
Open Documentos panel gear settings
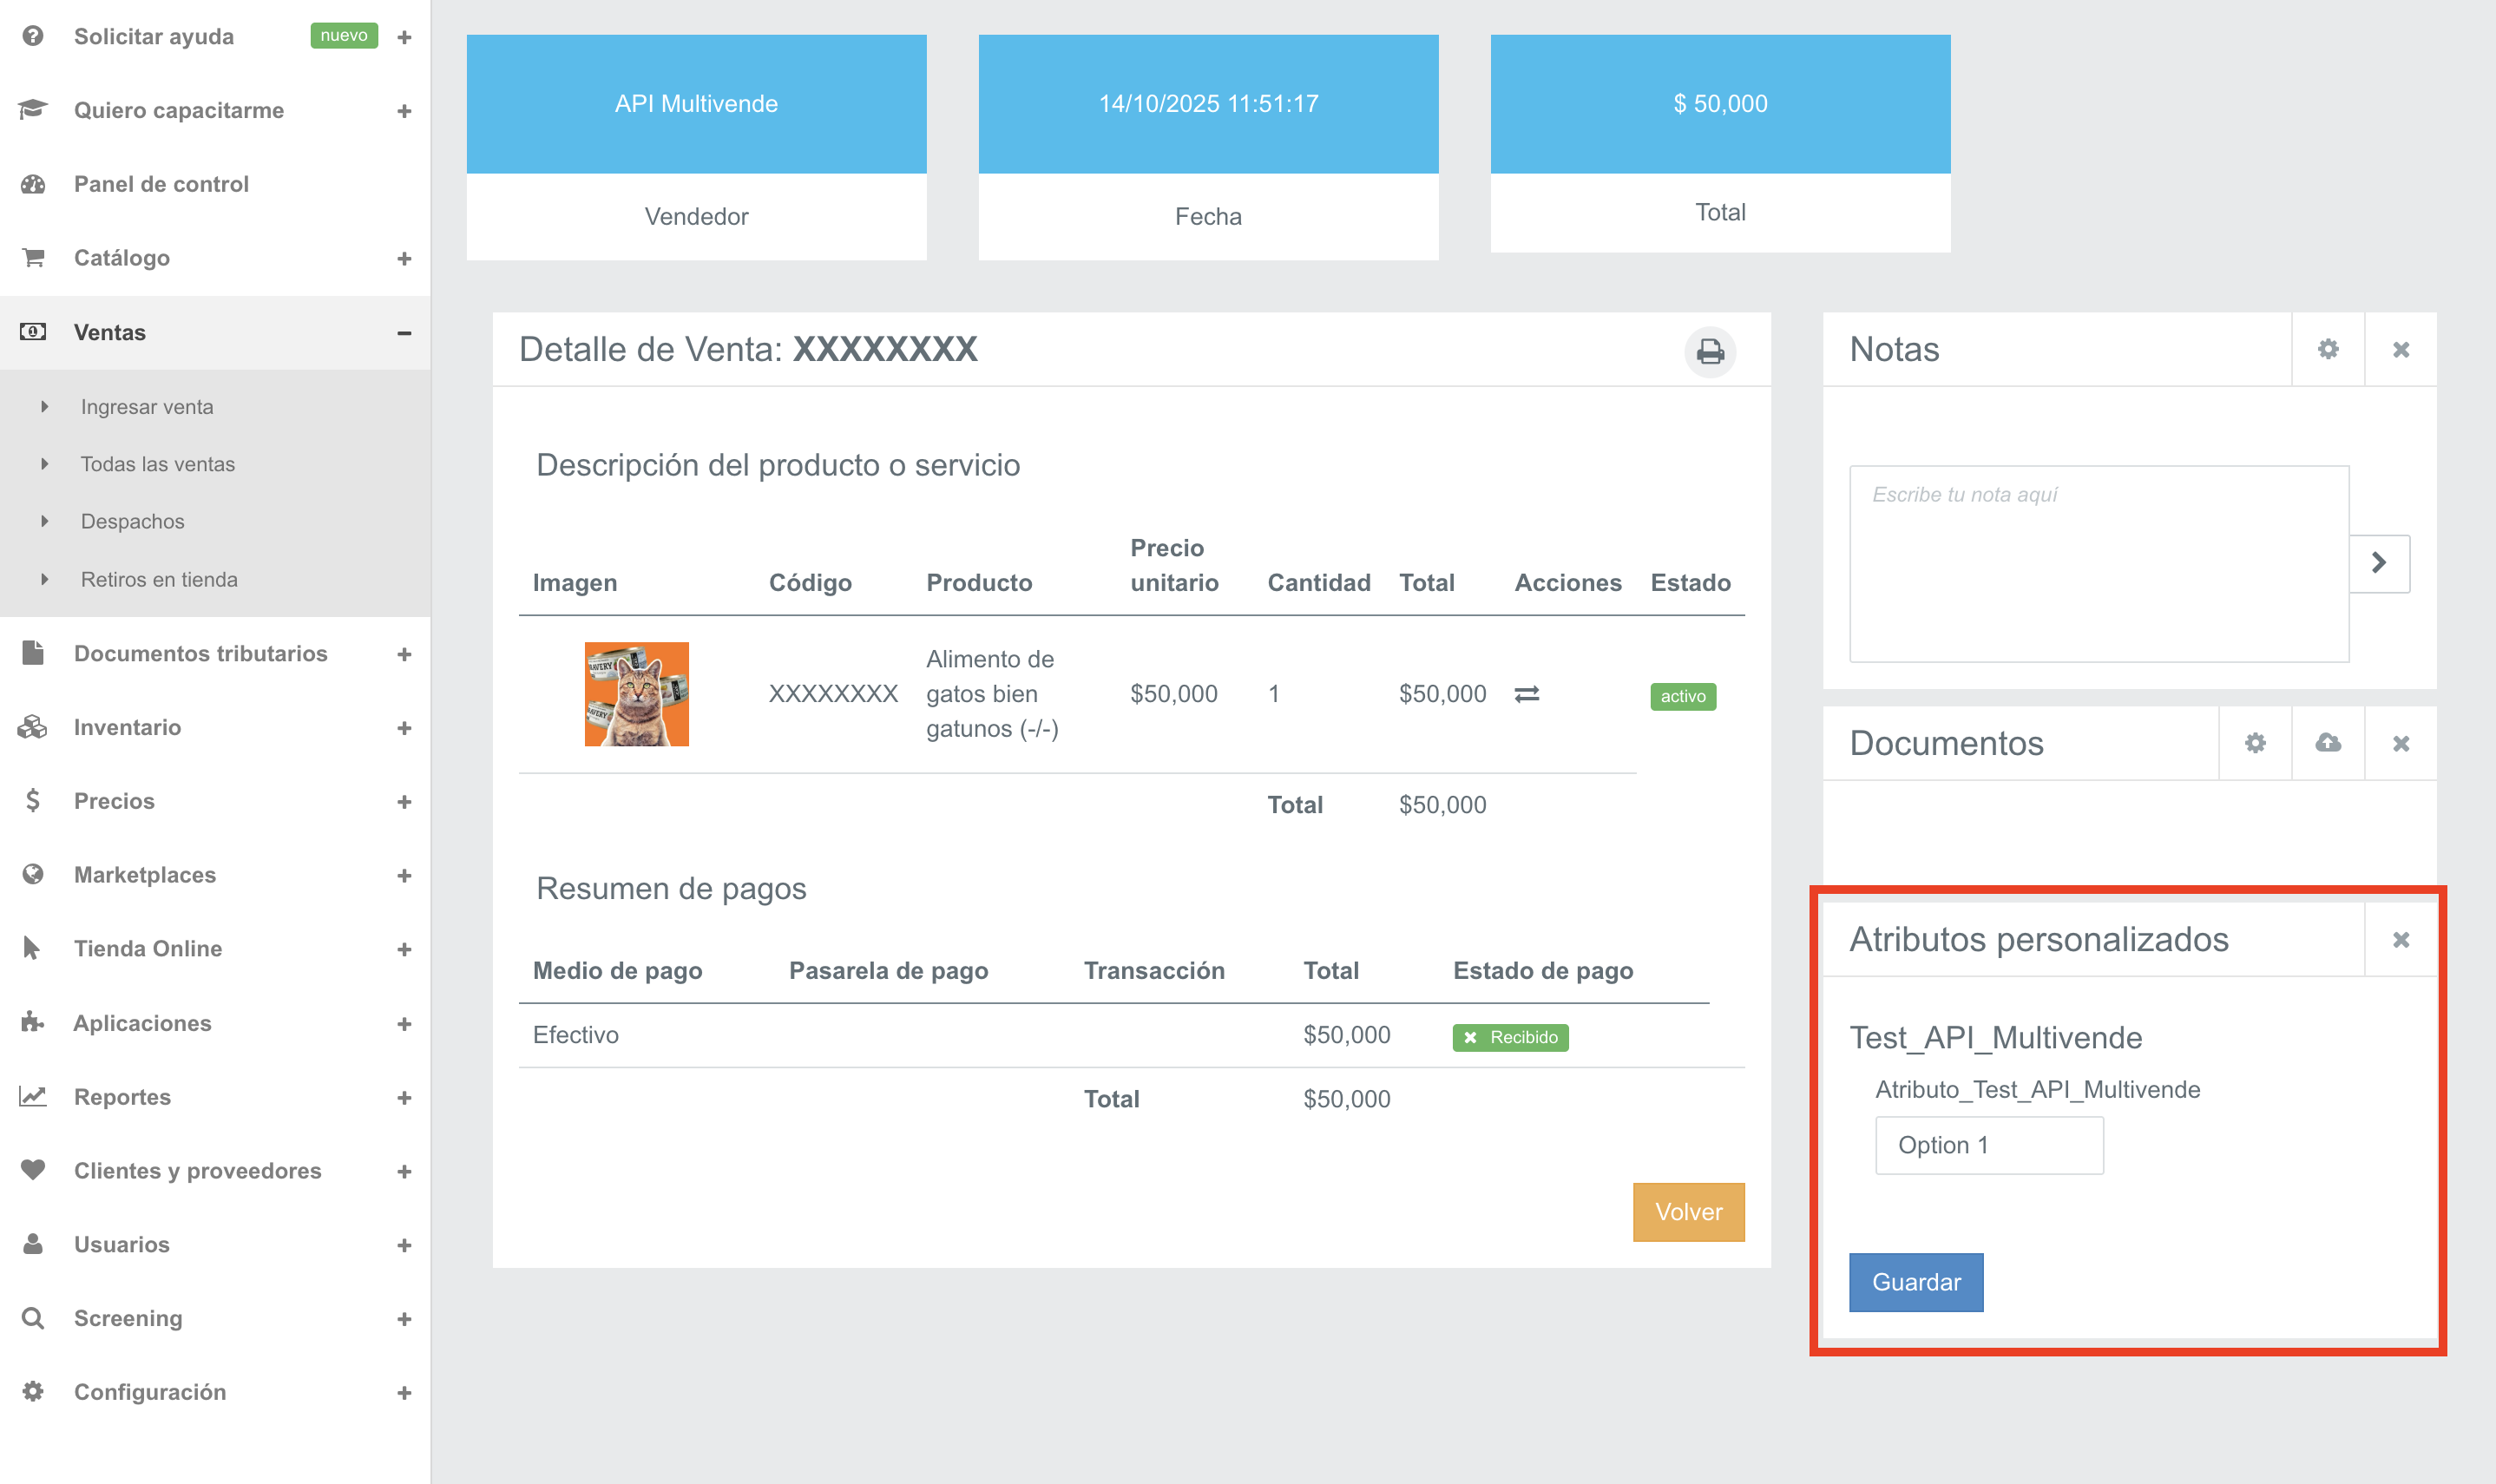2254,742
